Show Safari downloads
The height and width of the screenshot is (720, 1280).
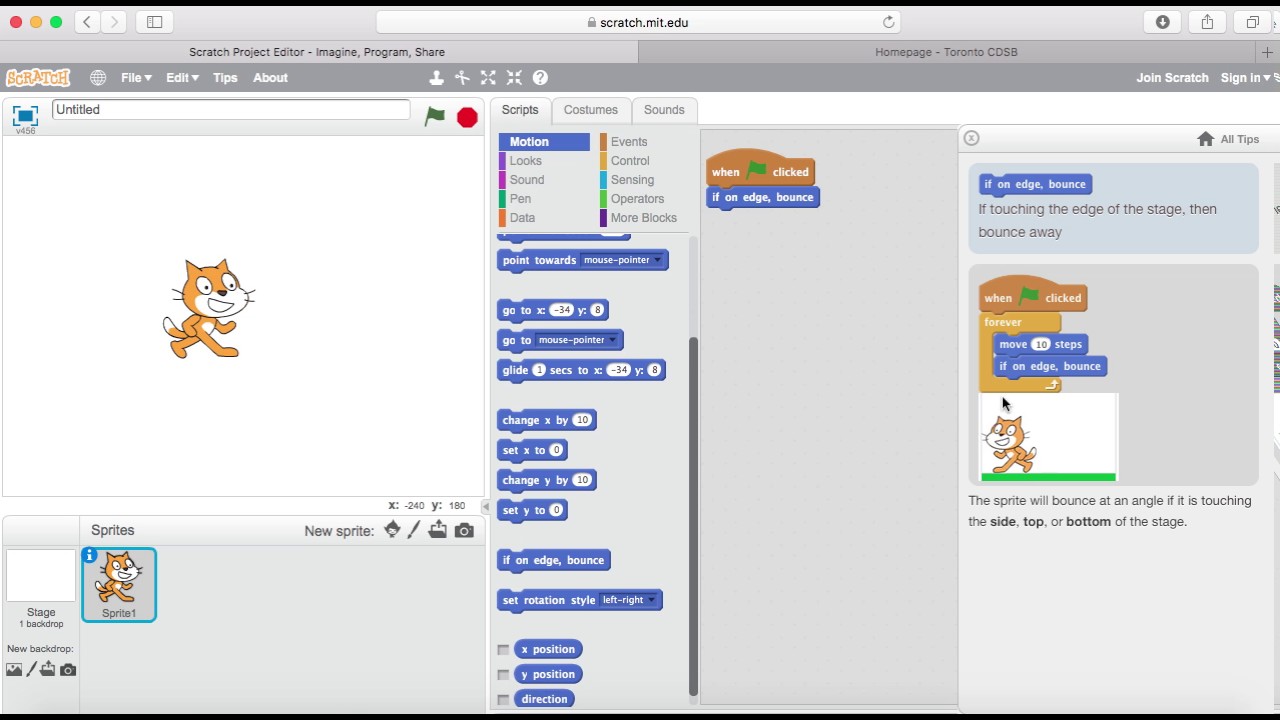[1162, 22]
